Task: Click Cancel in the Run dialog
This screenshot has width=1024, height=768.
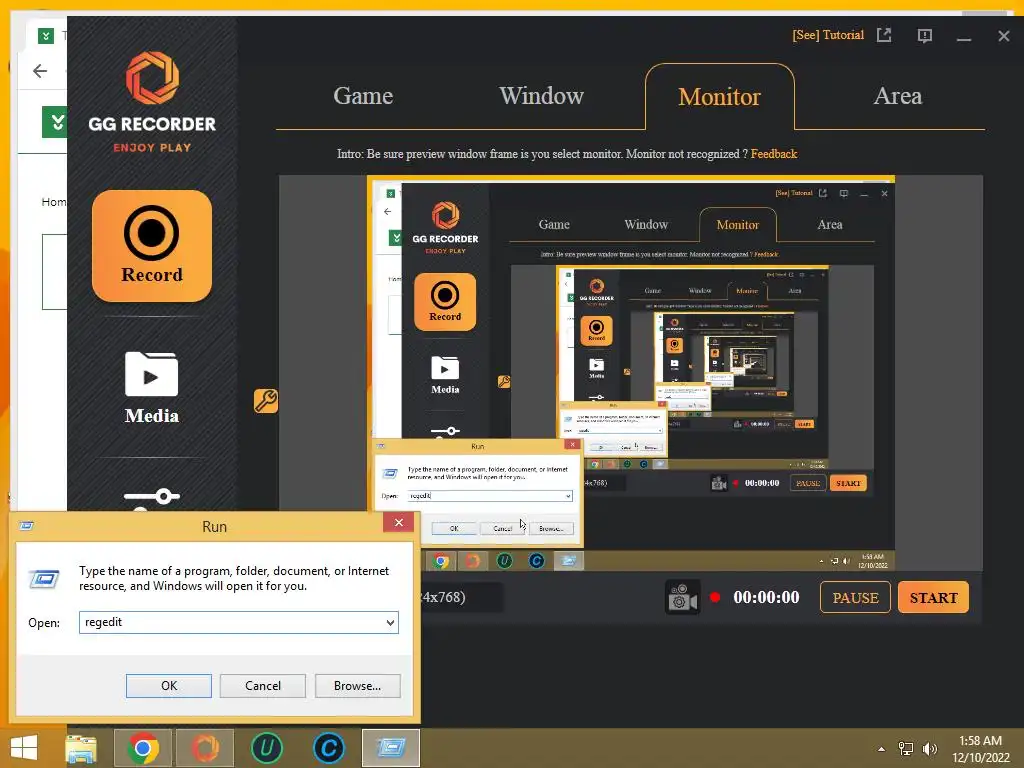Action: [x=263, y=686]
